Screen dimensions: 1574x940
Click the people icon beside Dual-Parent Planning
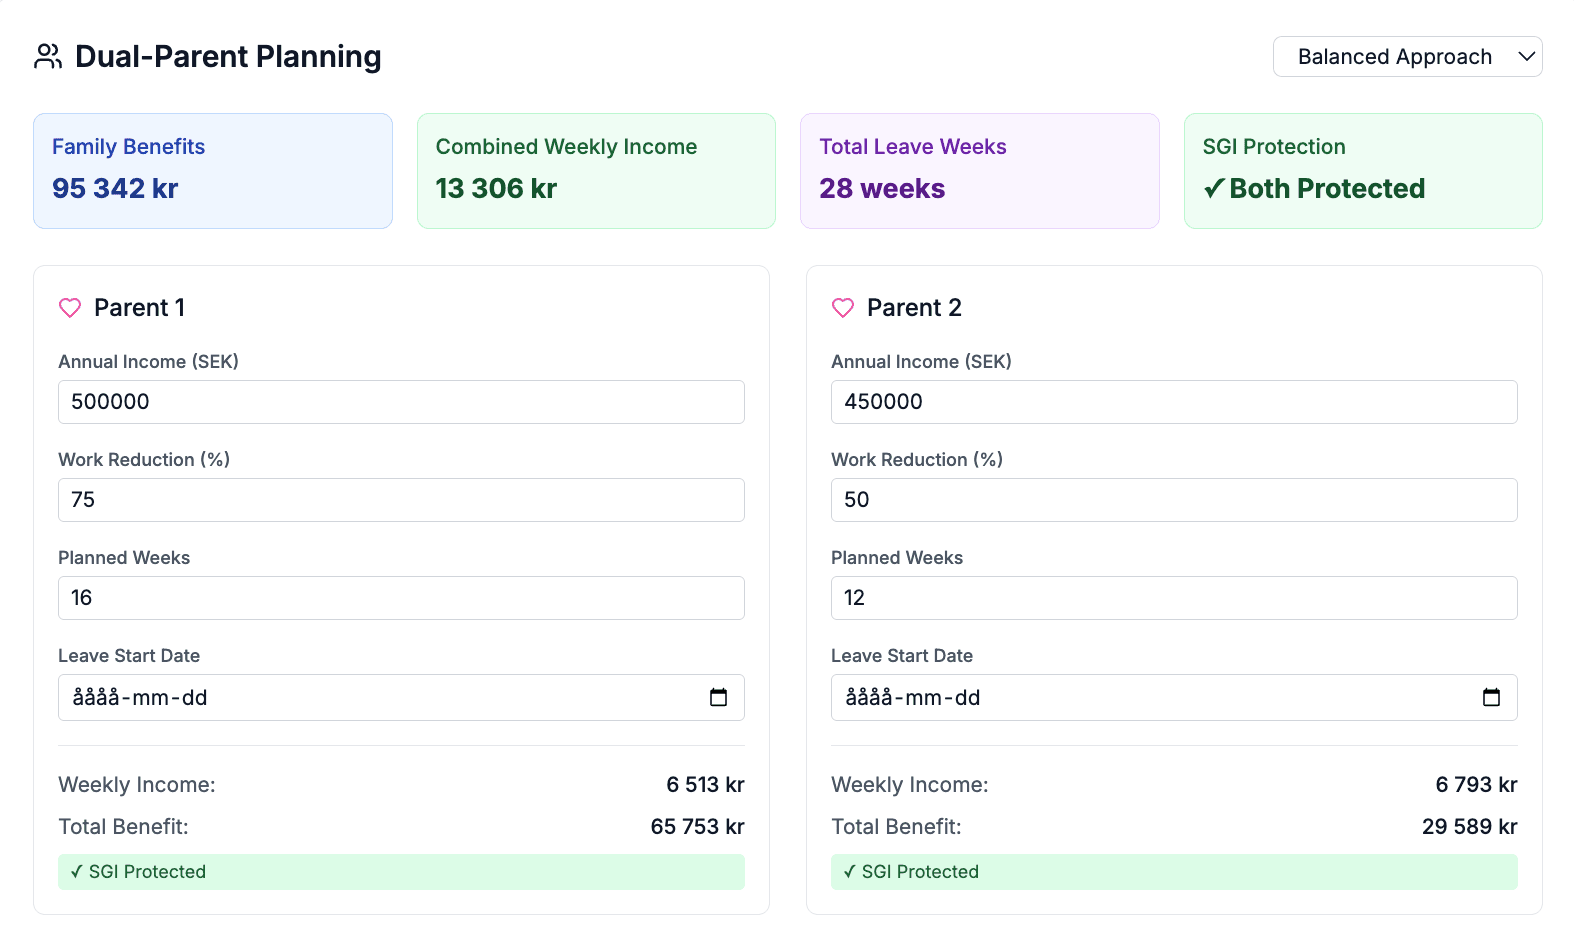tap(48, 56)
